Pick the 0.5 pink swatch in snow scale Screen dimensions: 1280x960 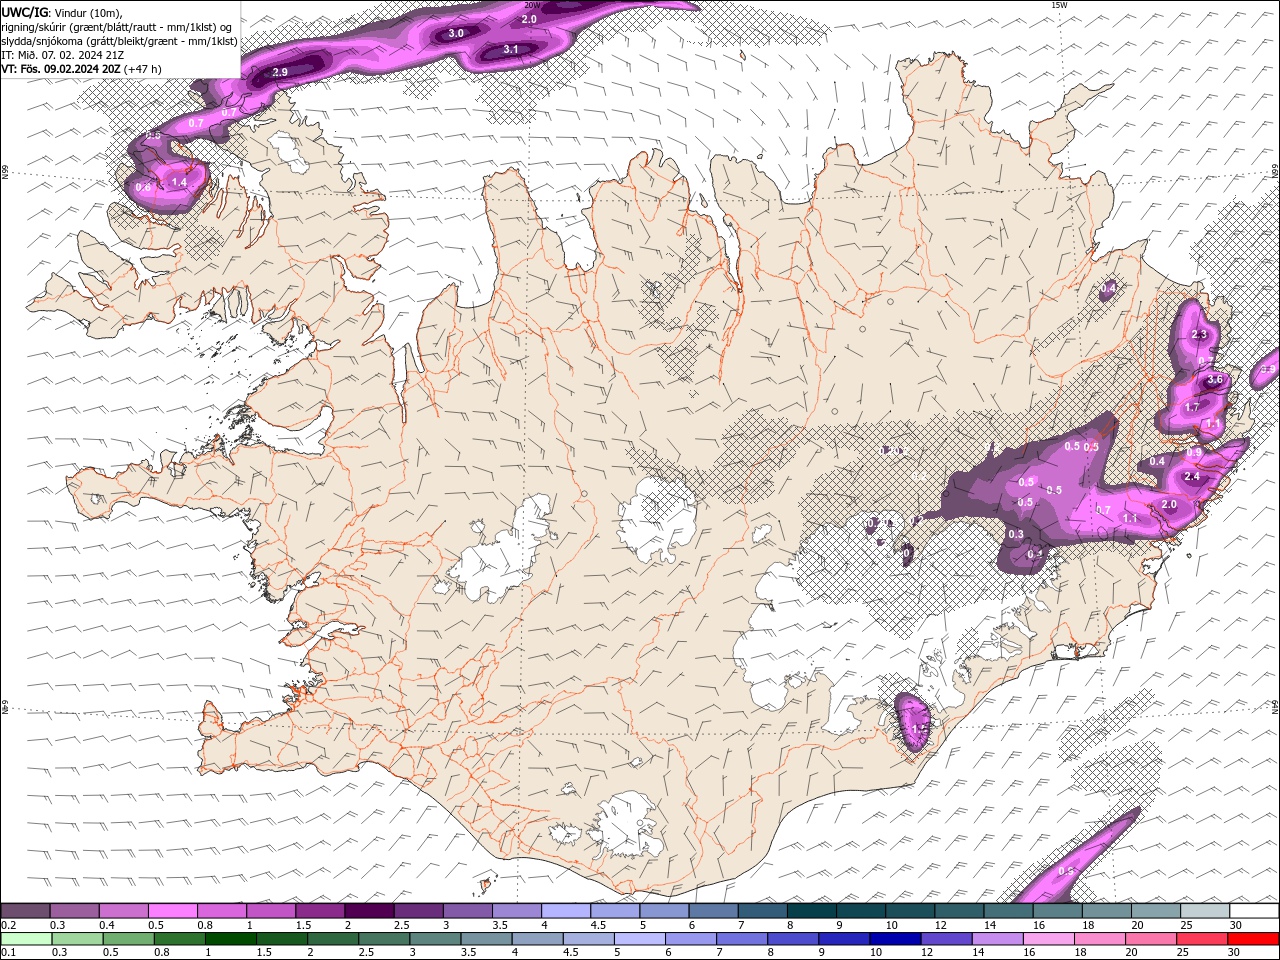172,911
